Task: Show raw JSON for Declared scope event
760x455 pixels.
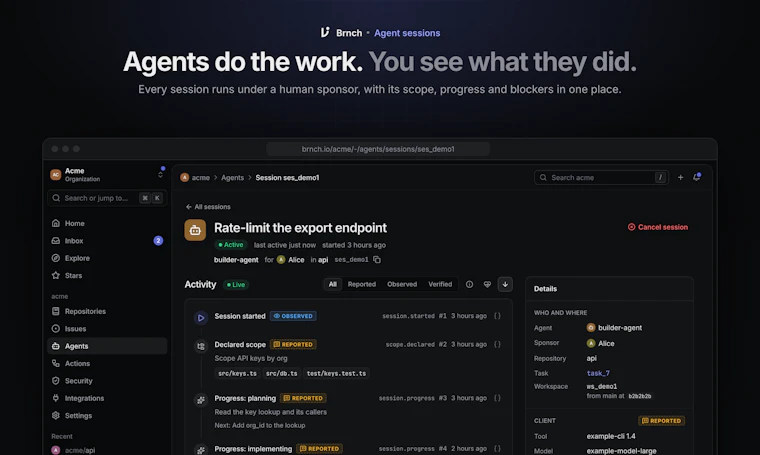Action: 497,345
